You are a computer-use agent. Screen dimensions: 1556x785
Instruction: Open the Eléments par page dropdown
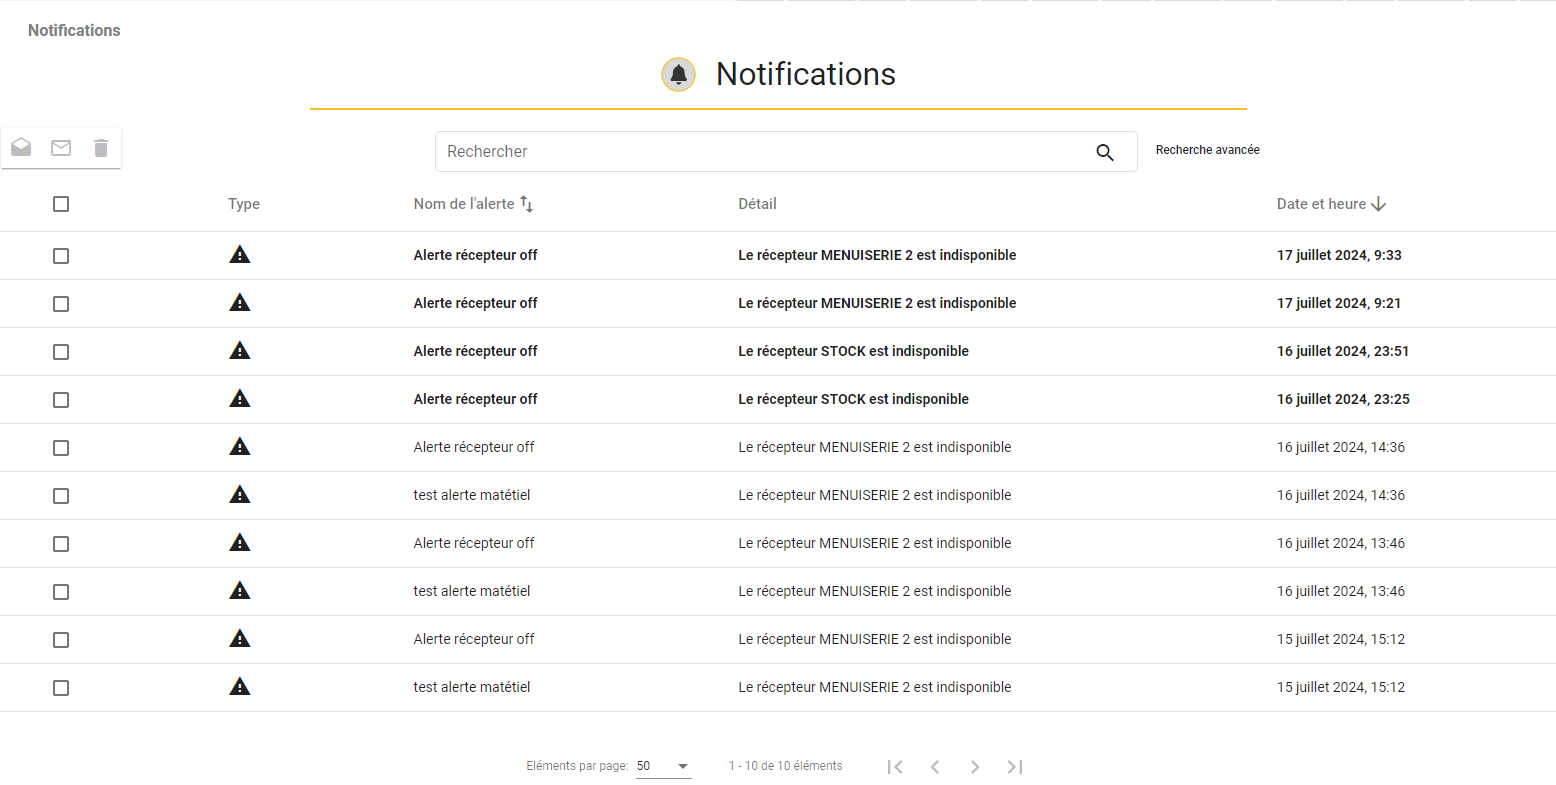click(664, 766)
